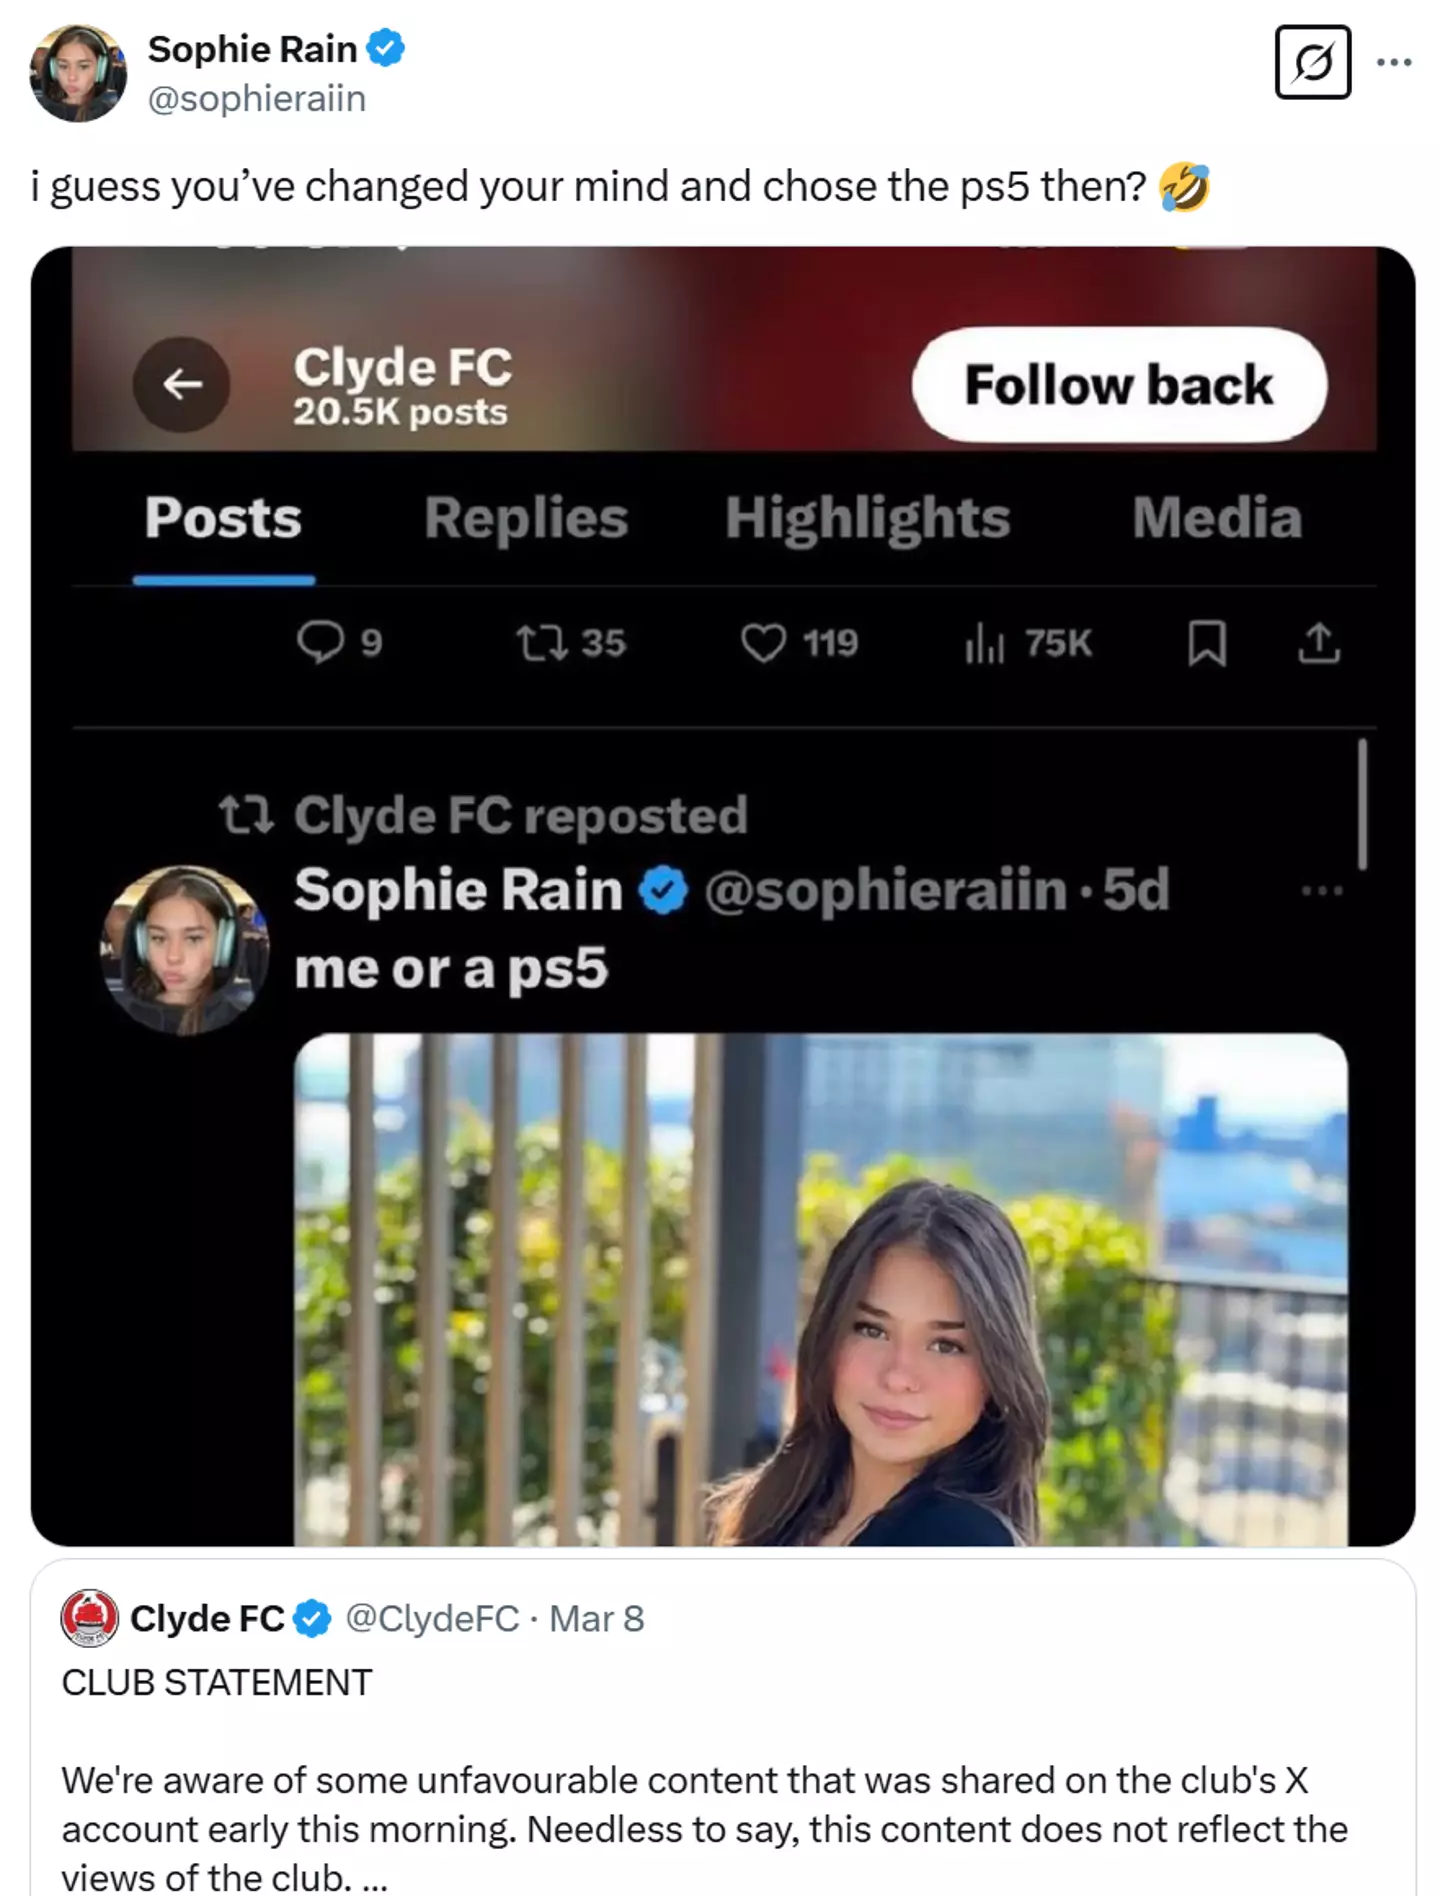
Task: Open the @ClydeFC handle in quoted post
Action: pyautogui.click(x=432, y=1618)
